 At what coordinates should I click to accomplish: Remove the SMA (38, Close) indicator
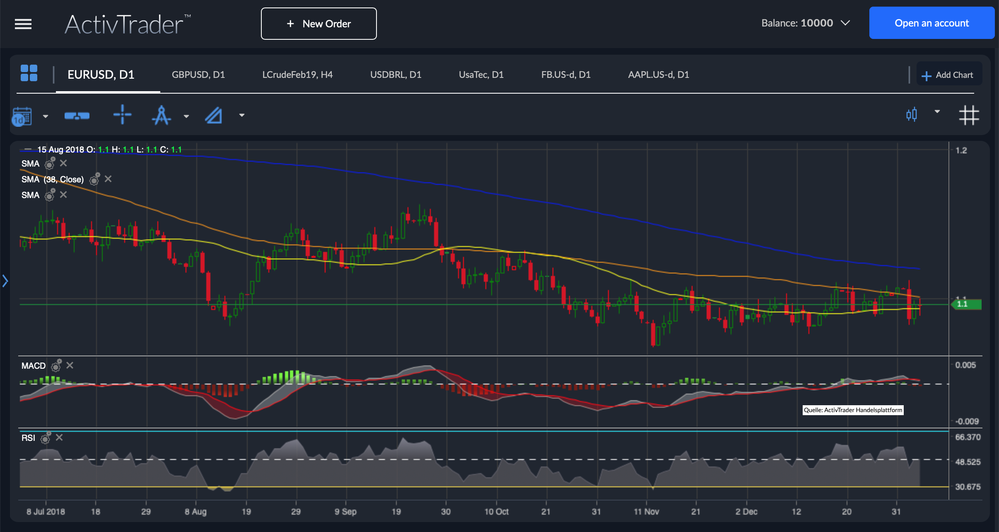click(x=108, y=179)
